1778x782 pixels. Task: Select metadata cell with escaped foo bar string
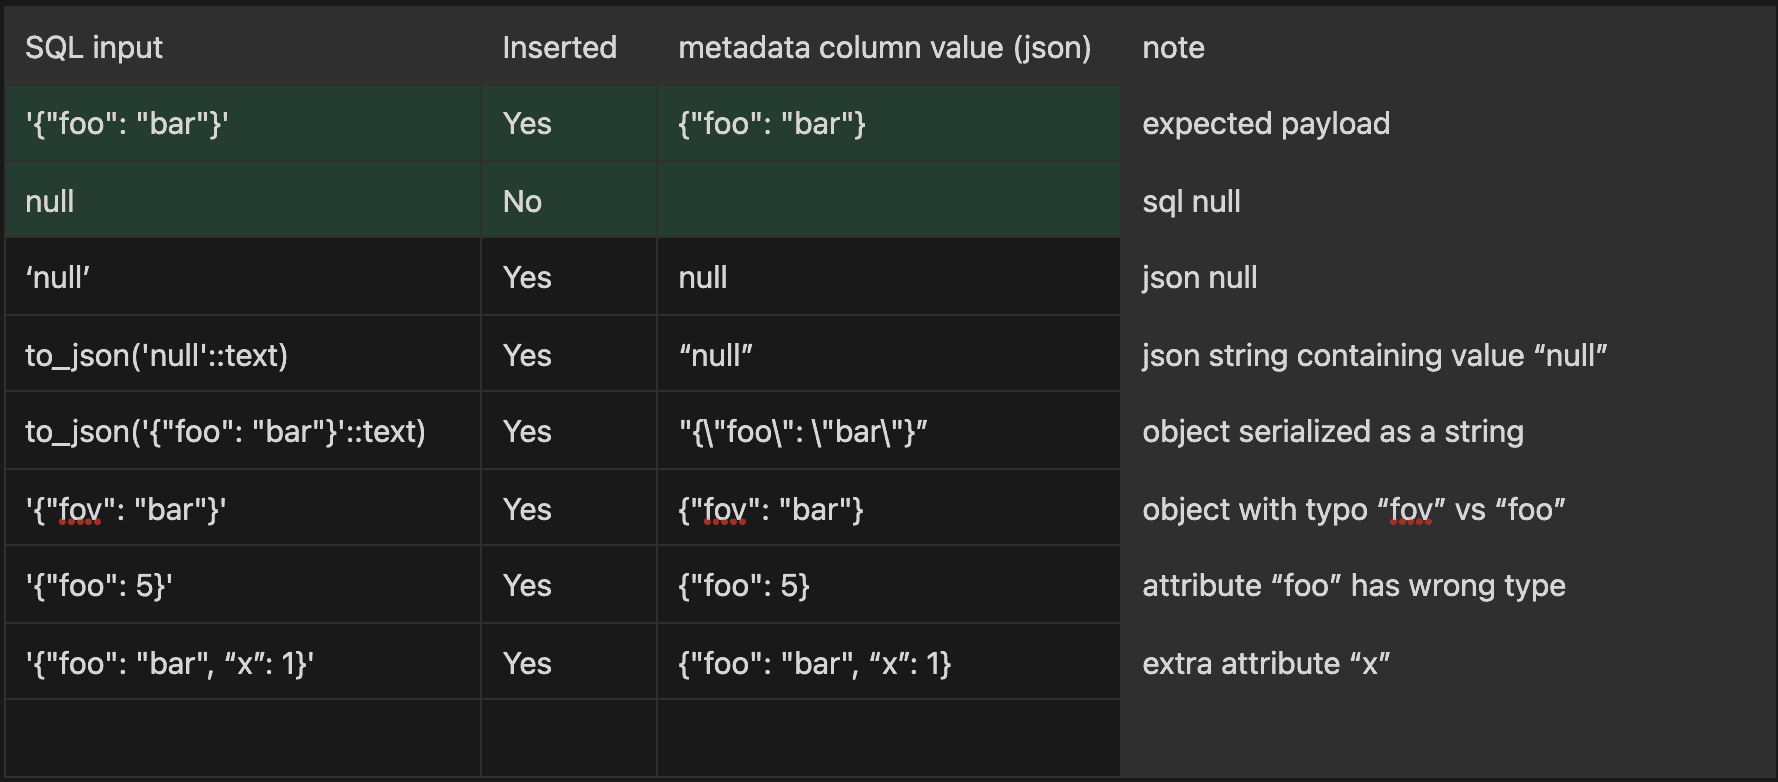coord(803,432)
